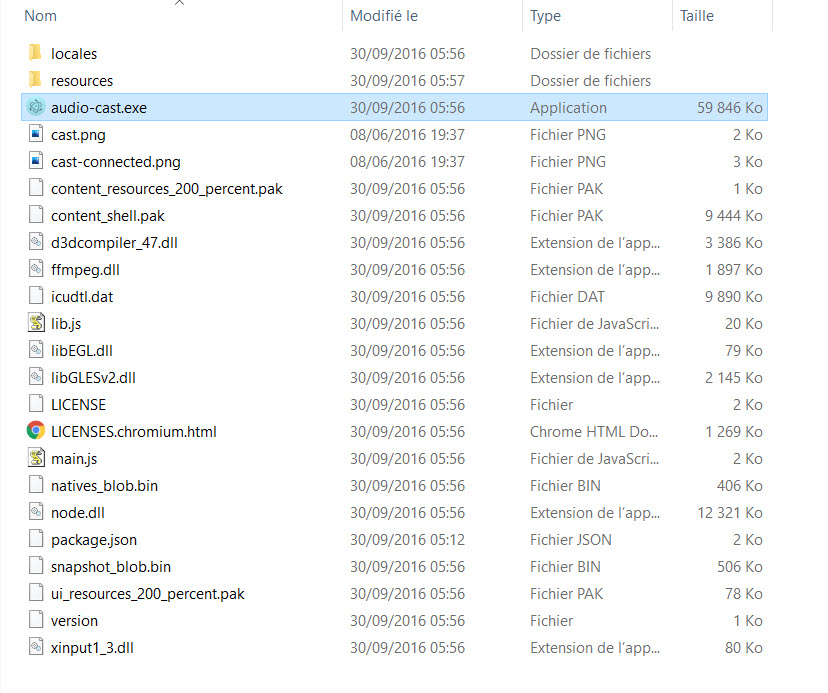Screen dimensions: 828x693
Task: Select the icudtl.dat file name
Action: click(x=82, y=297)
